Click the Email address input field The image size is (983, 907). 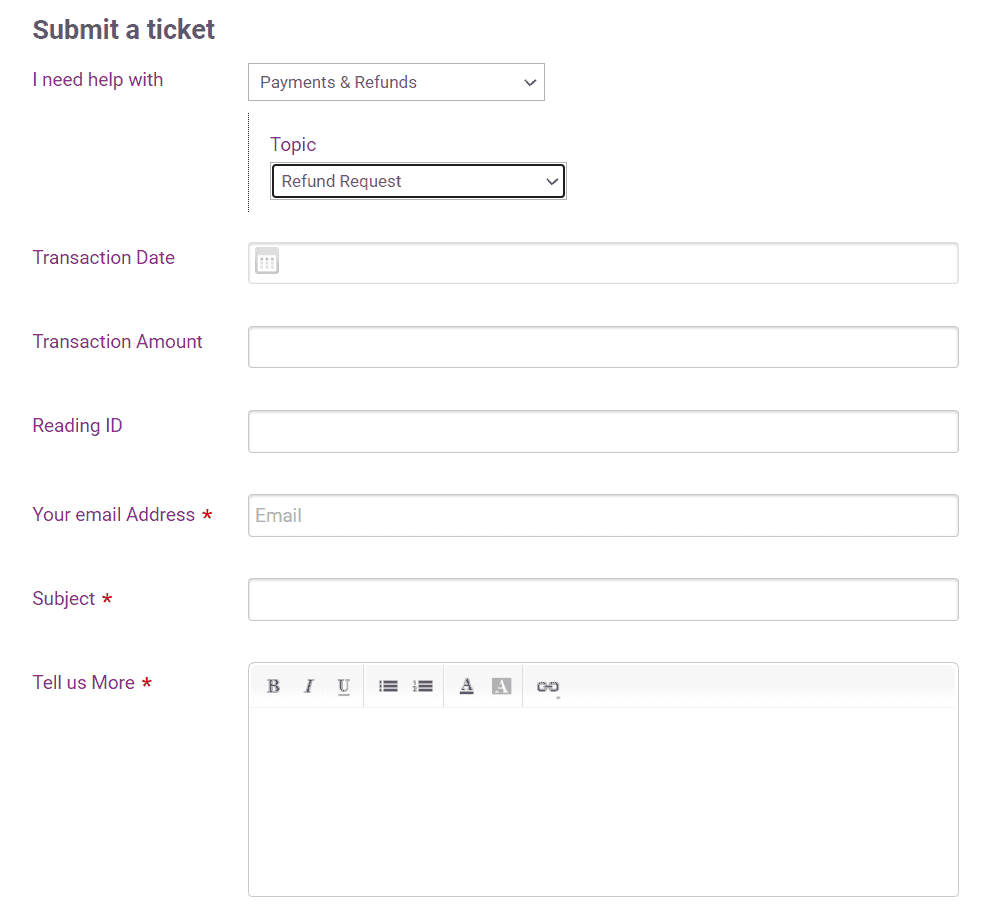603,515
